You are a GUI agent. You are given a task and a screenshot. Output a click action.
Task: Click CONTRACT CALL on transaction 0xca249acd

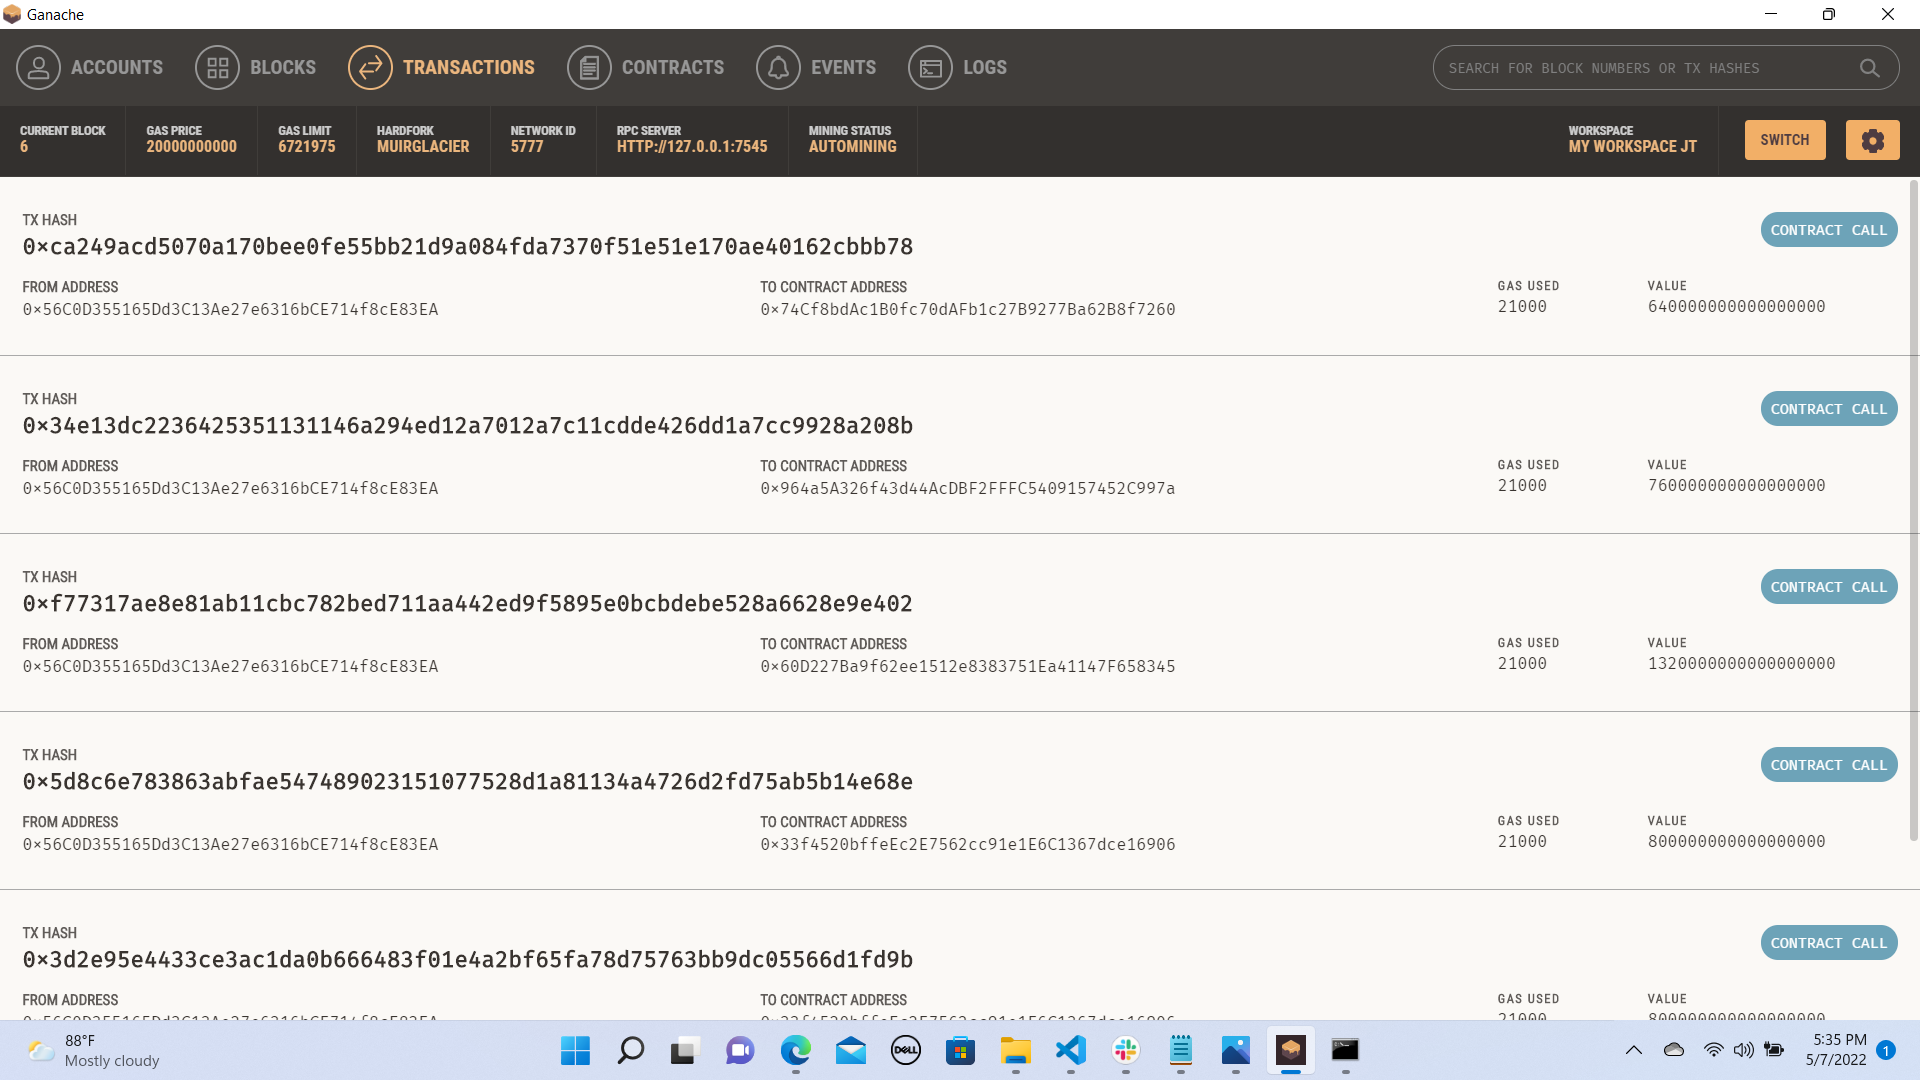pyautogui.click(x=1828, y=229)
